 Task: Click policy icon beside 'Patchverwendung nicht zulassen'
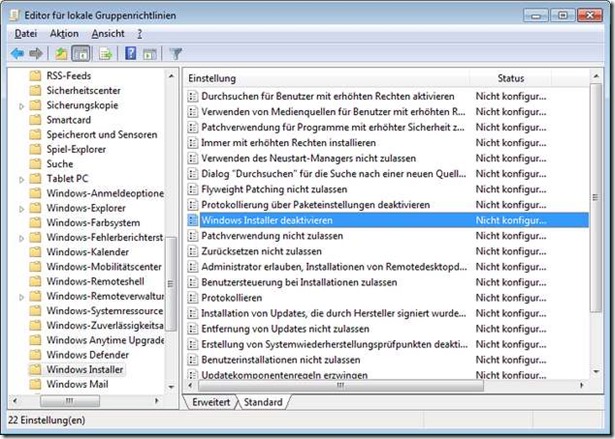192,236
